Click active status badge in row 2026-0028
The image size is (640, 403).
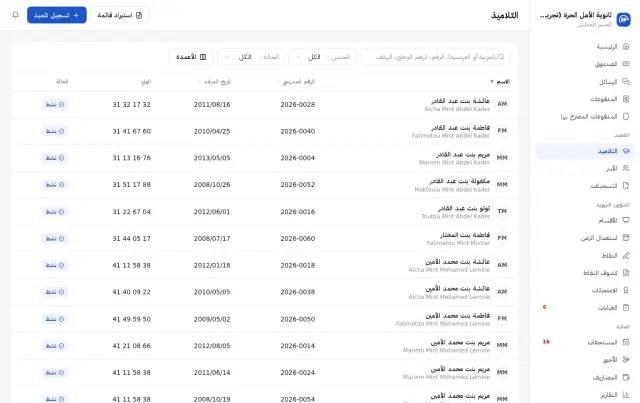[55, 105]
